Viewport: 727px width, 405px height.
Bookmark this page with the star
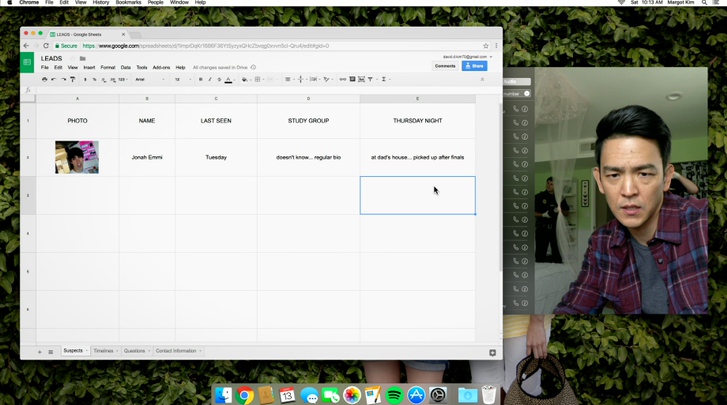486,46
